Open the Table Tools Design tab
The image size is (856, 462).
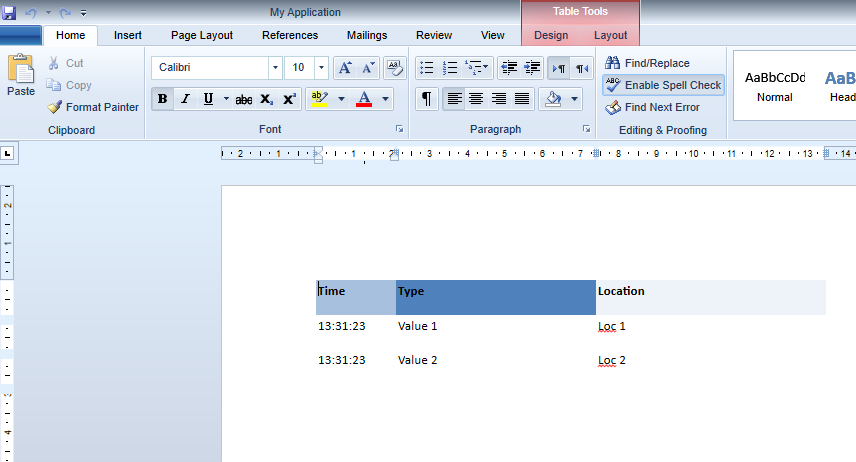point(551,35)
